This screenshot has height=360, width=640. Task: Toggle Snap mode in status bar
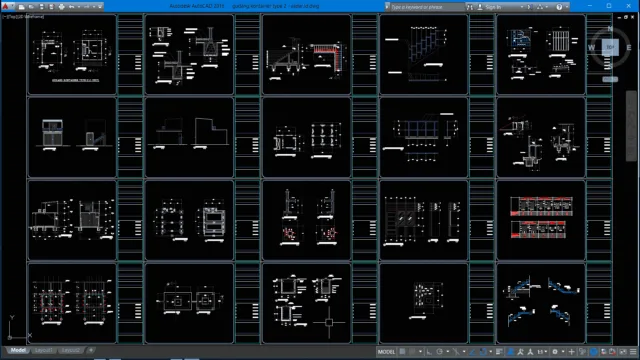[x=412, y=351]
